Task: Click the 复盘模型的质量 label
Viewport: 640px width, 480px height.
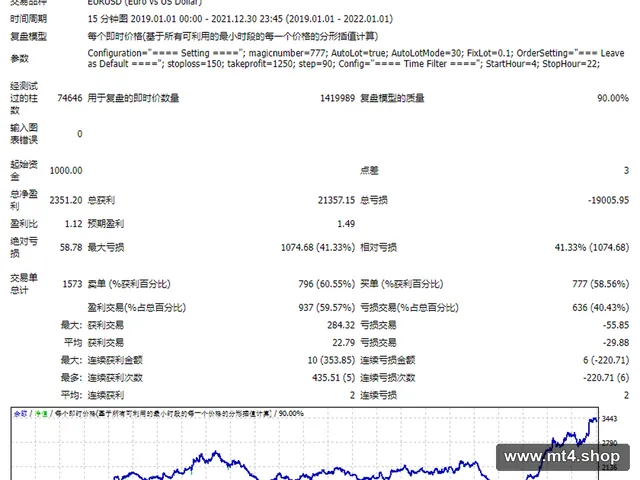Action: click(x=392, y=98)
